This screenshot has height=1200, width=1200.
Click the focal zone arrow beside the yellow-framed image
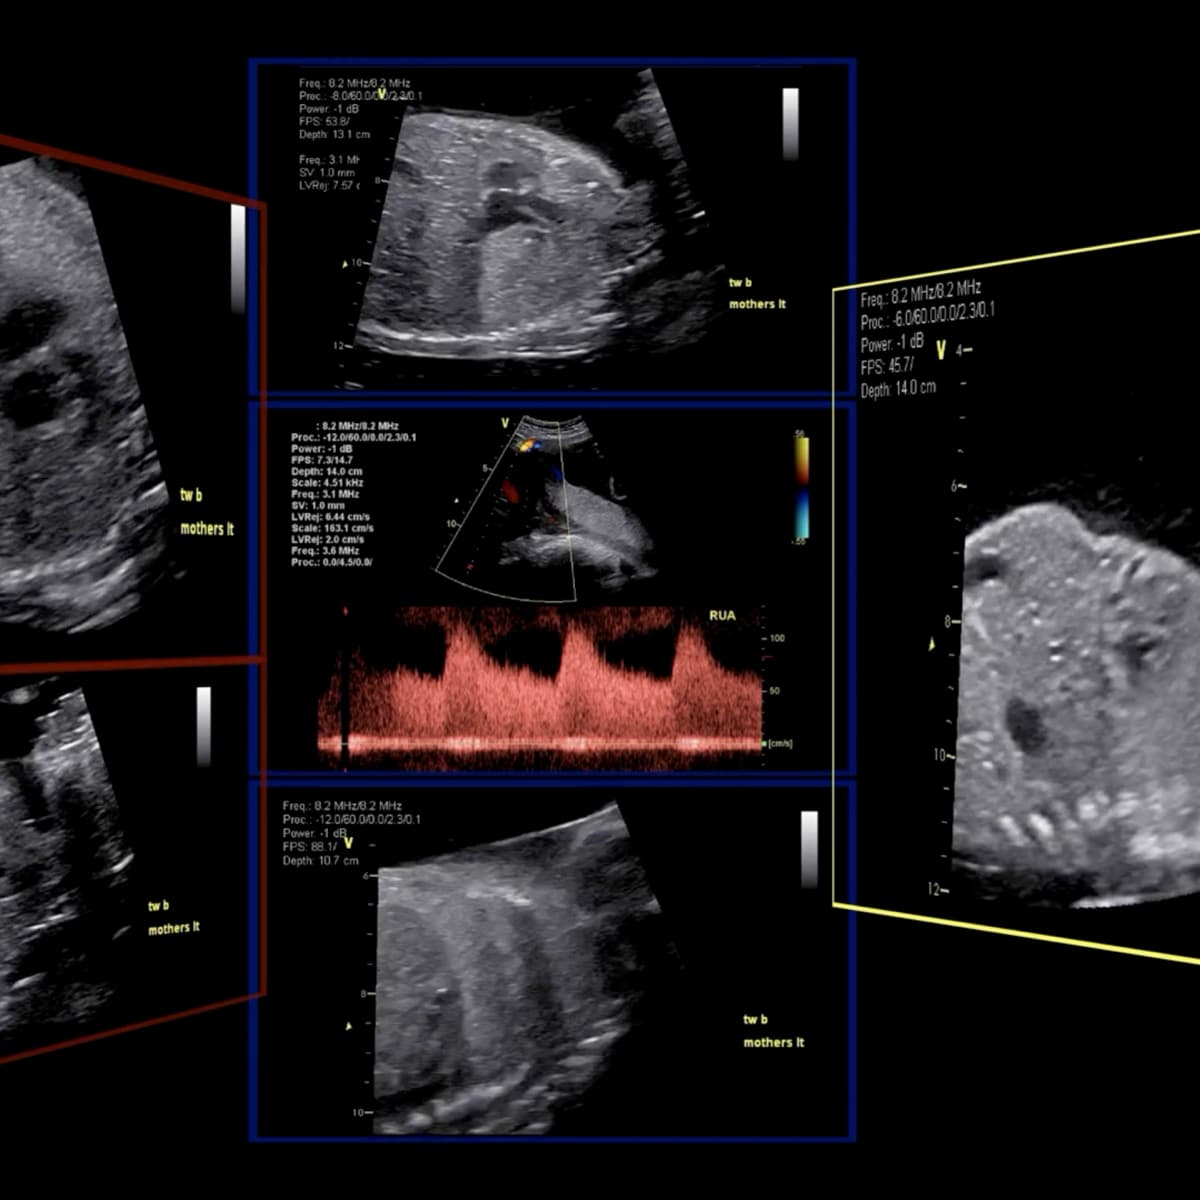pos(932,645)
